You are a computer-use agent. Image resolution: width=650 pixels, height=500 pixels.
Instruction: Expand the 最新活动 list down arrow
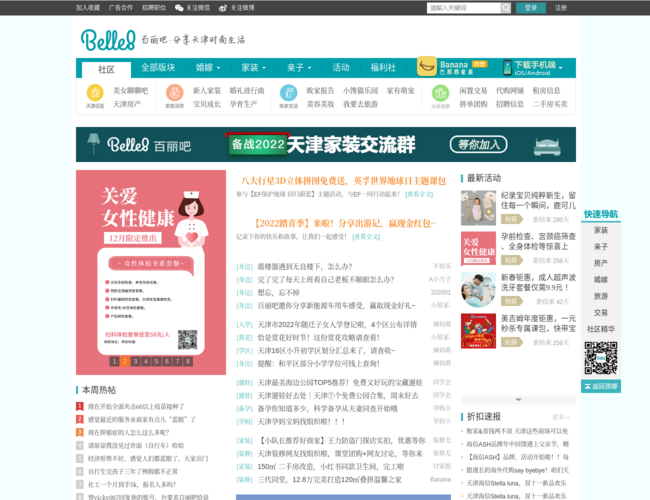pos(518,400)
